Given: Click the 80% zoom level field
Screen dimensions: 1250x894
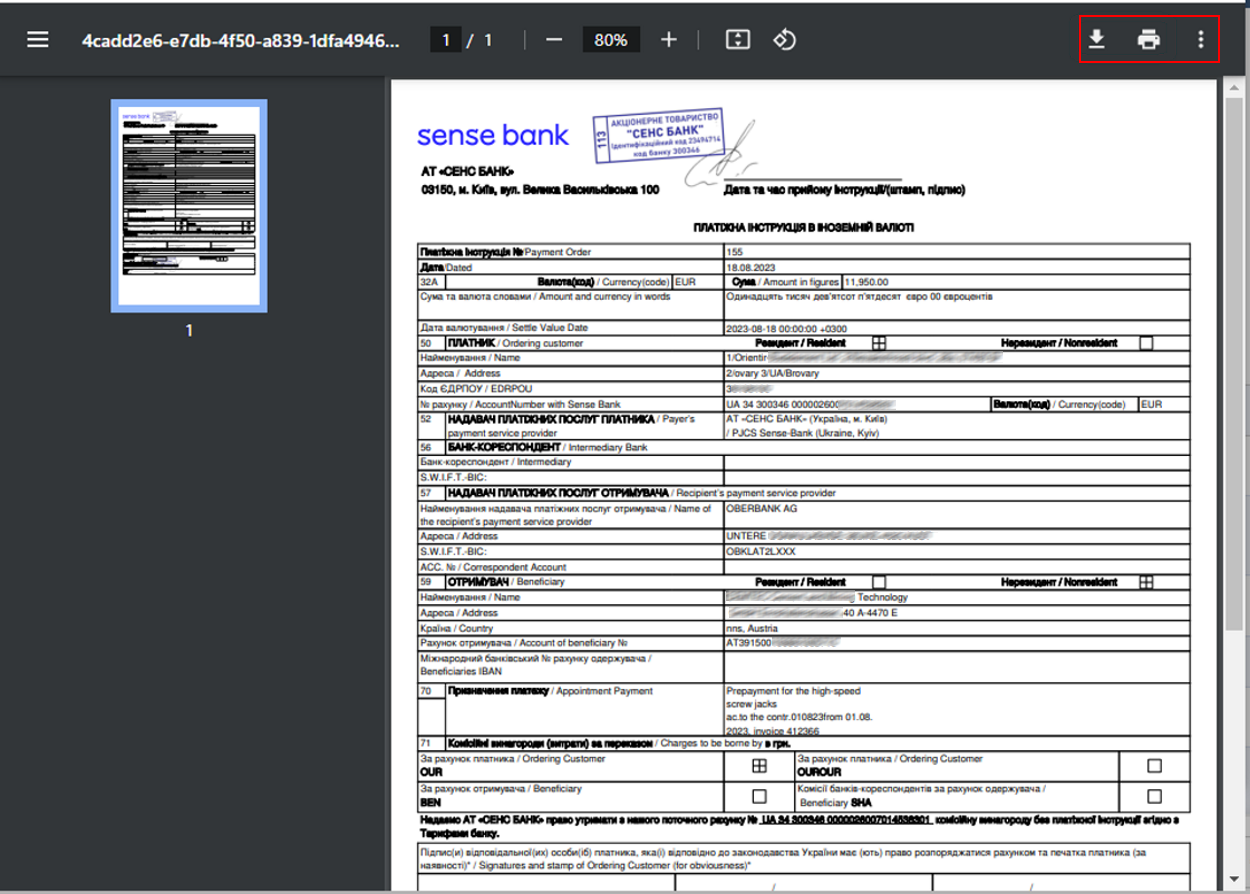Looking at the screenshot, I should [x=610, y=40].
